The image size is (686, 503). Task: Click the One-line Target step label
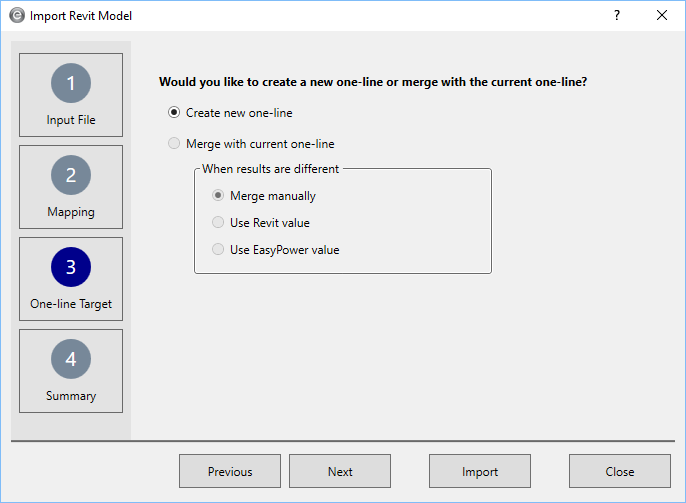coord(71,304)
